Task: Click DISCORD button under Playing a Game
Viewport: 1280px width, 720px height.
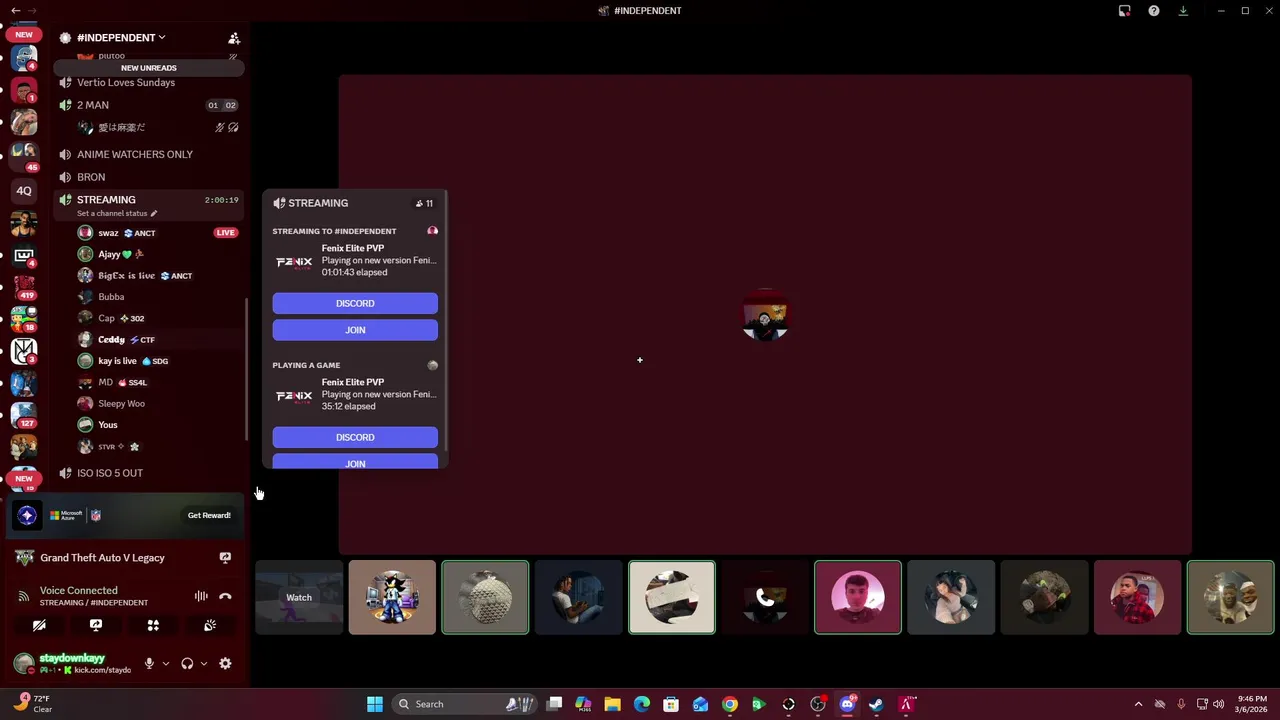Action: click(x=355, y=437)
